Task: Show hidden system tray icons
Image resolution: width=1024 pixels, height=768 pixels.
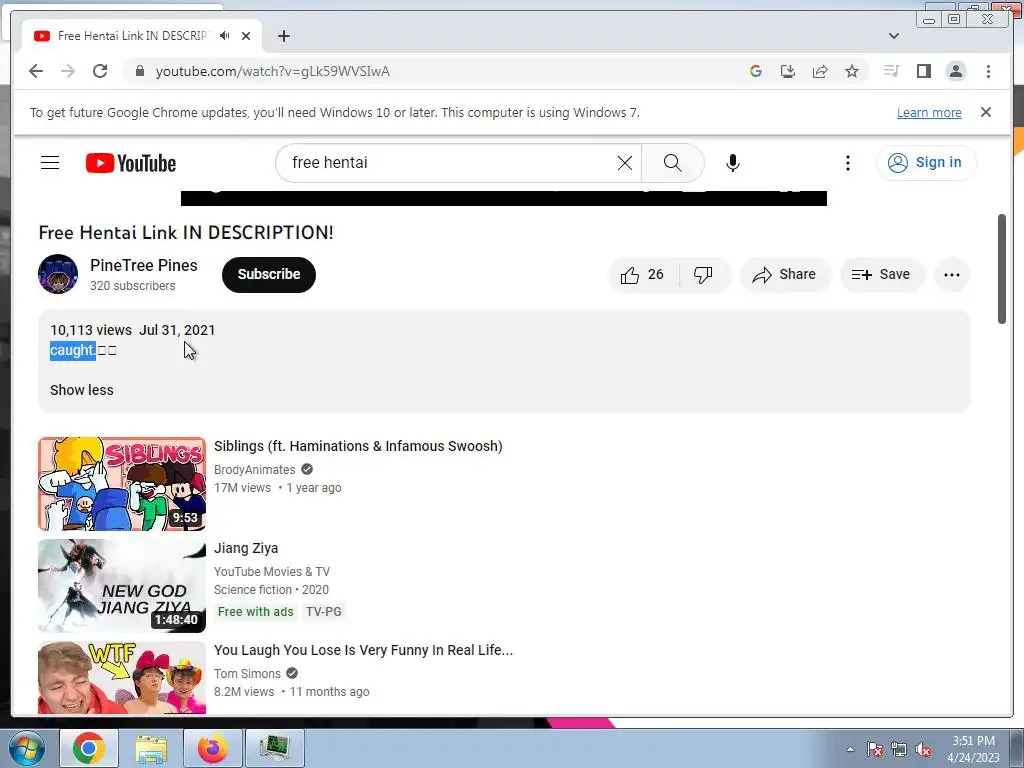Action: click(x=850, y=749)
